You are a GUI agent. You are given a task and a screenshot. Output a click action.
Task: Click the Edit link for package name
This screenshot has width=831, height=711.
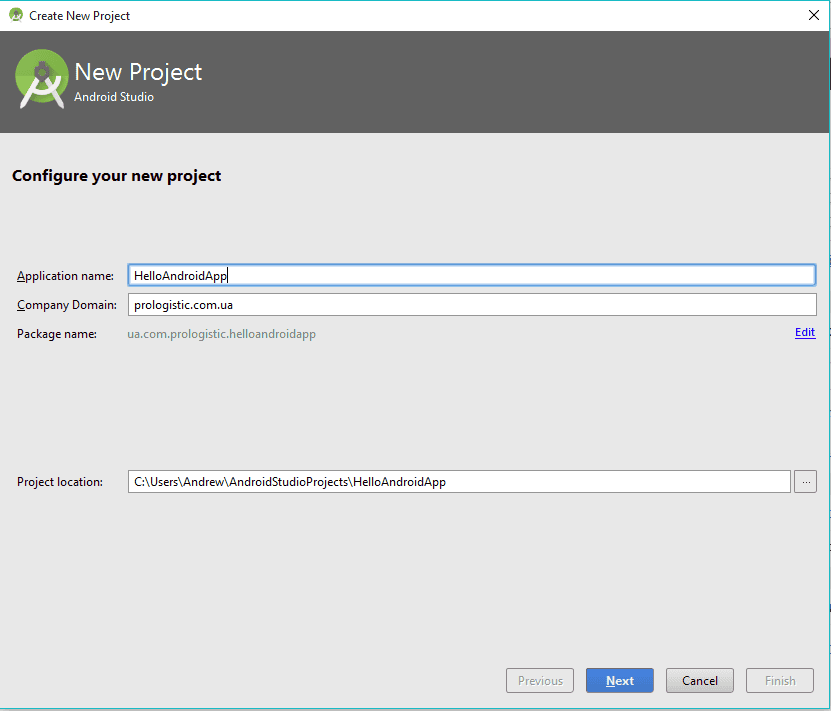tap(805, 332)
